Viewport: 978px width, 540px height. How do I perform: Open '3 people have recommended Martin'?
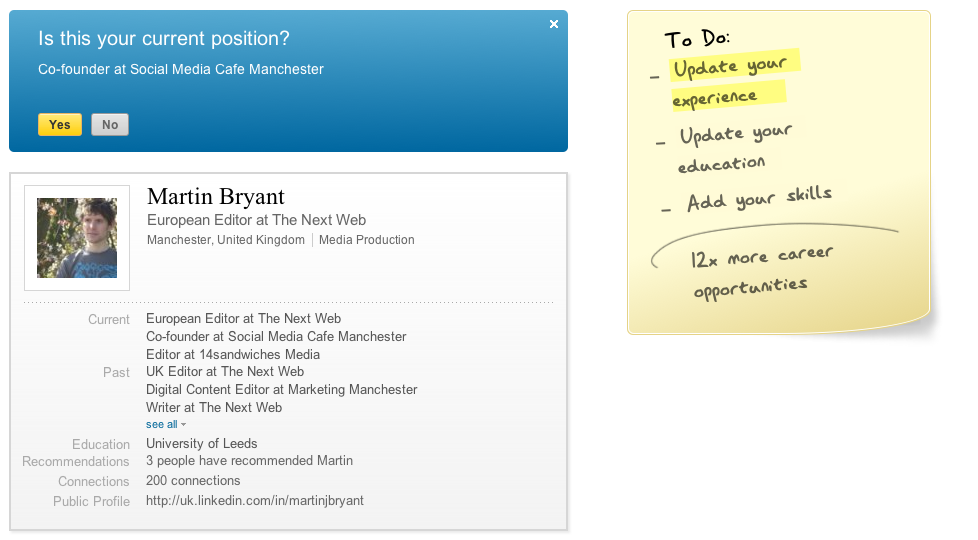pyautogui.click(x=249, y=461)
